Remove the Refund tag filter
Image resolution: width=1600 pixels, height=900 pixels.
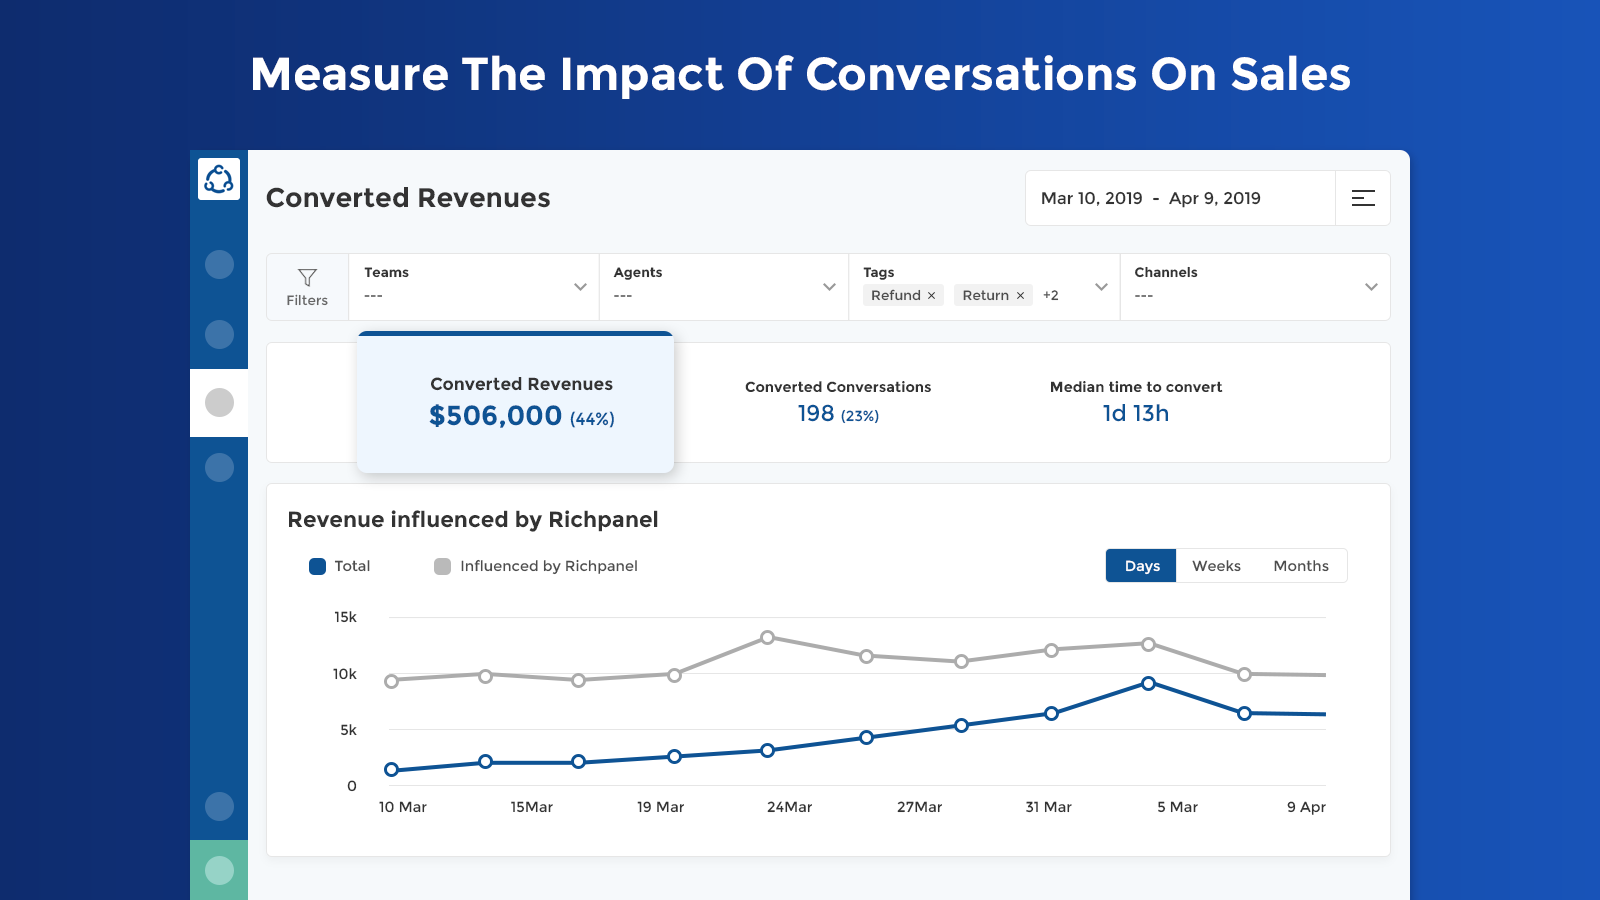coord(931,296)
